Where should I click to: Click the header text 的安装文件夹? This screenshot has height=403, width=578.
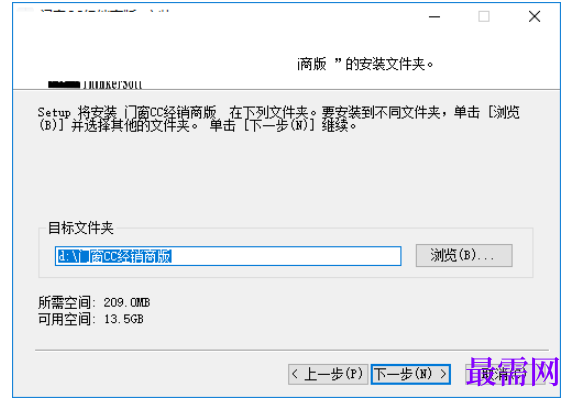389,64
